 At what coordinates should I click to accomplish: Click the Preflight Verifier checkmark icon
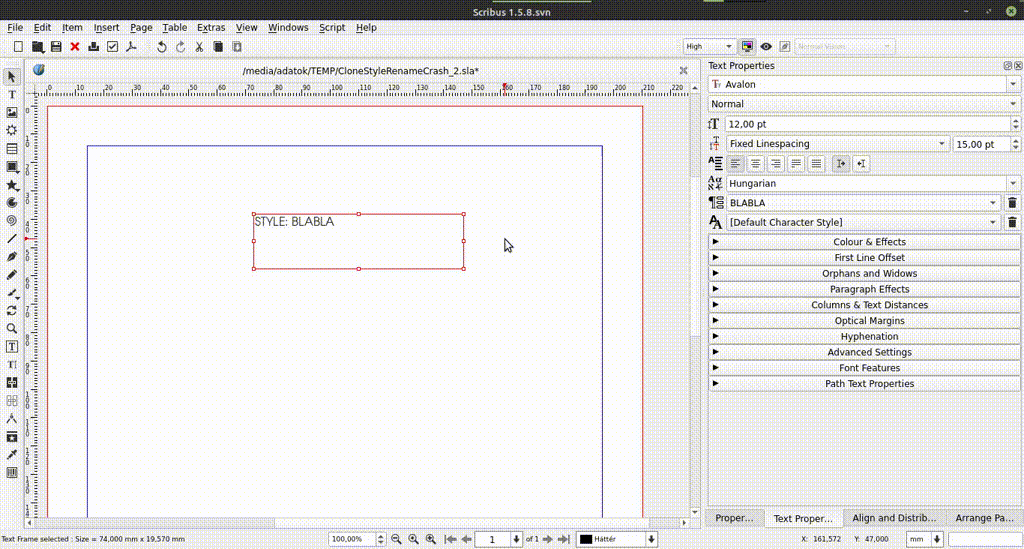click(112, 47)
